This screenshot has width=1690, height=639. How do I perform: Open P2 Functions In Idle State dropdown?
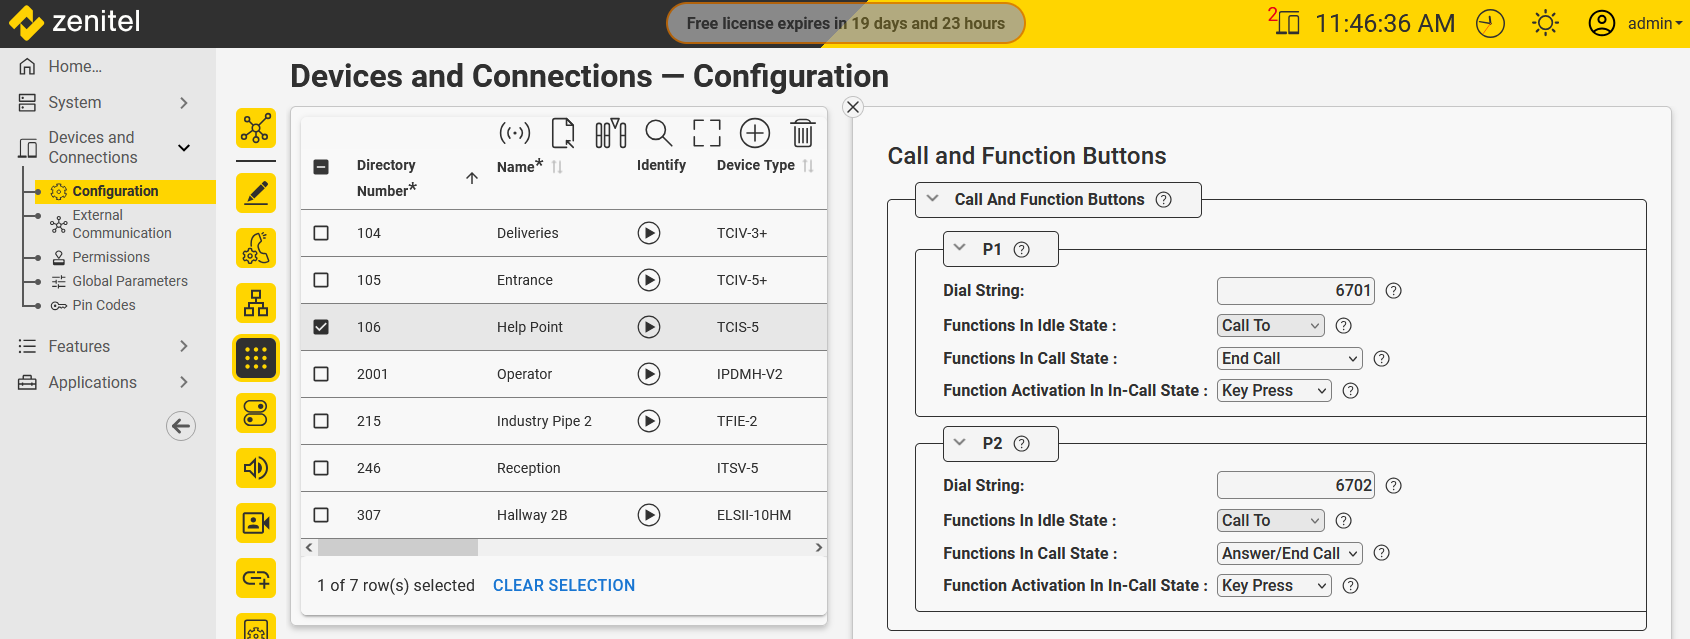1270,520
